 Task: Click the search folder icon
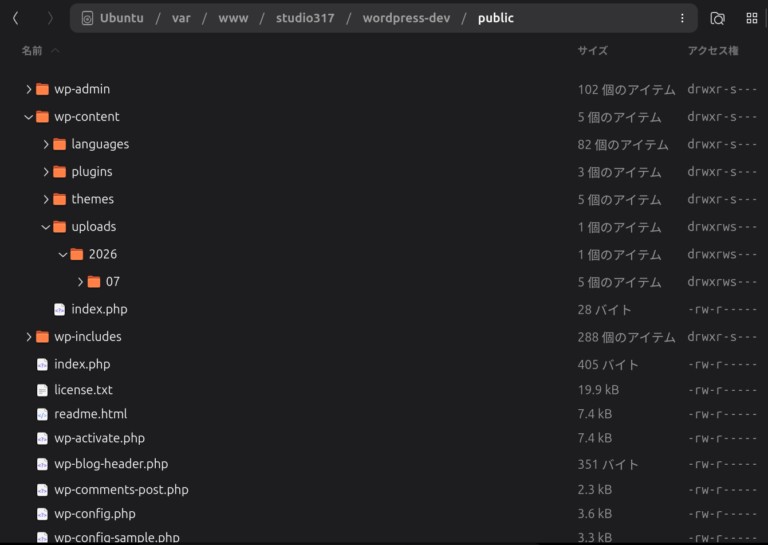(718, 19)
